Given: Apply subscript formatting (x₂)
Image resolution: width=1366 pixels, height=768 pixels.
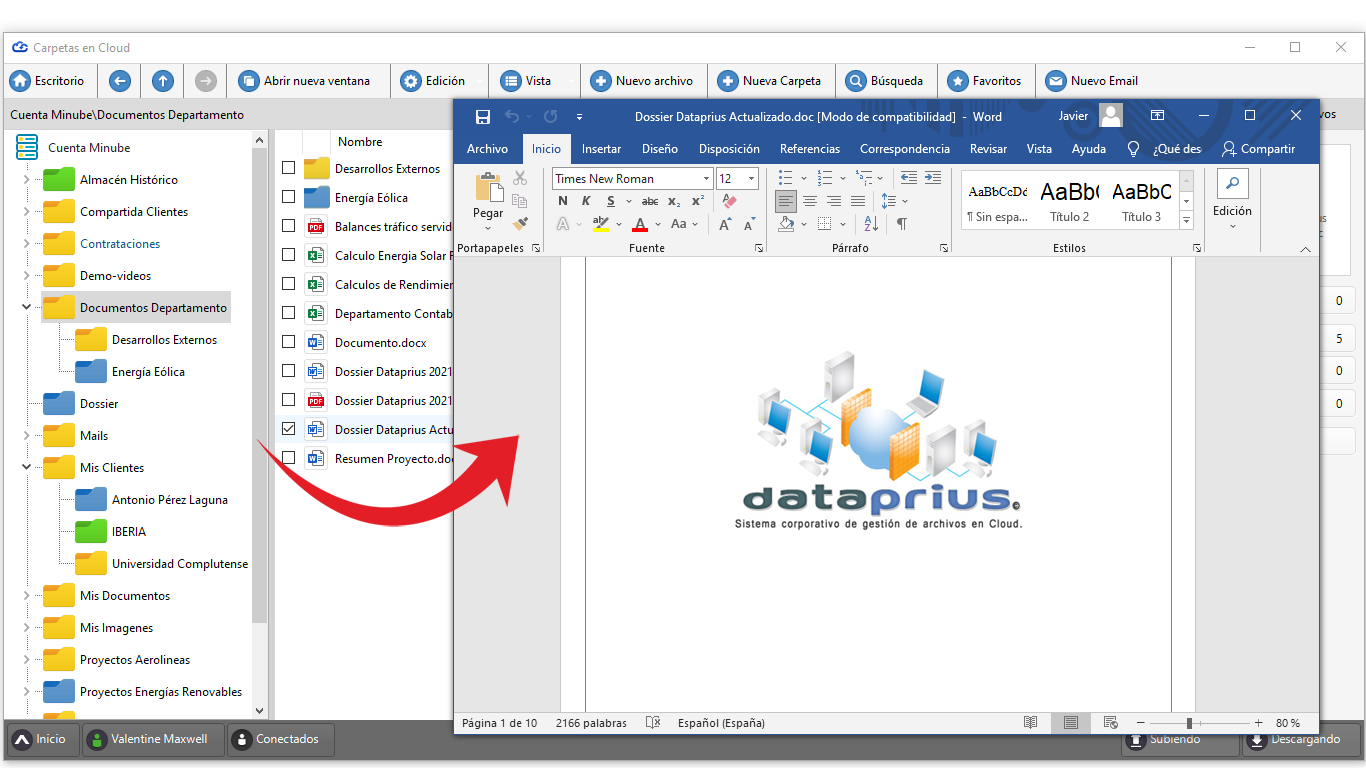Looking at the screenshot, I should click(x=674, y=201).
